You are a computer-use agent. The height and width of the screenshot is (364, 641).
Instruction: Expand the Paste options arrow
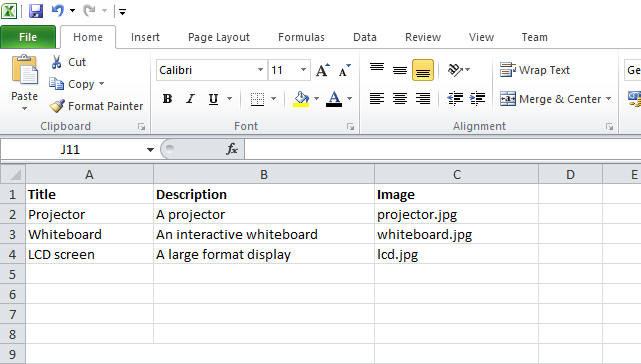pyautogui.click(x=25, y=108)
